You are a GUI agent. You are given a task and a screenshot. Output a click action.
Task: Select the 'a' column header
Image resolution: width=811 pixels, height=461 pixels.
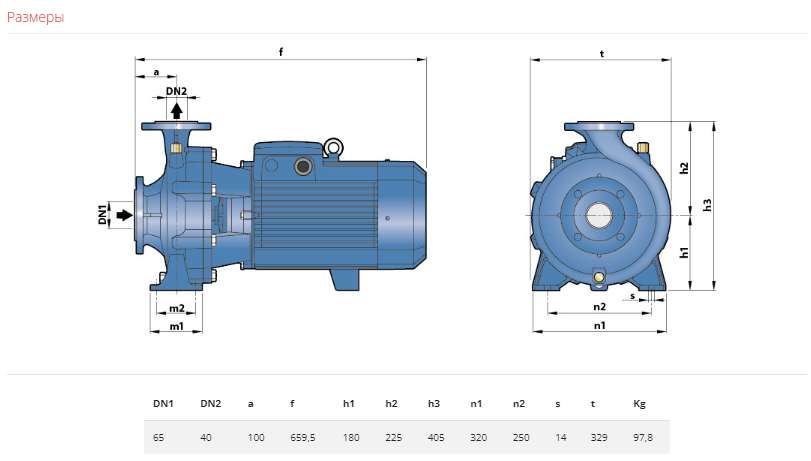coord(251,404)
